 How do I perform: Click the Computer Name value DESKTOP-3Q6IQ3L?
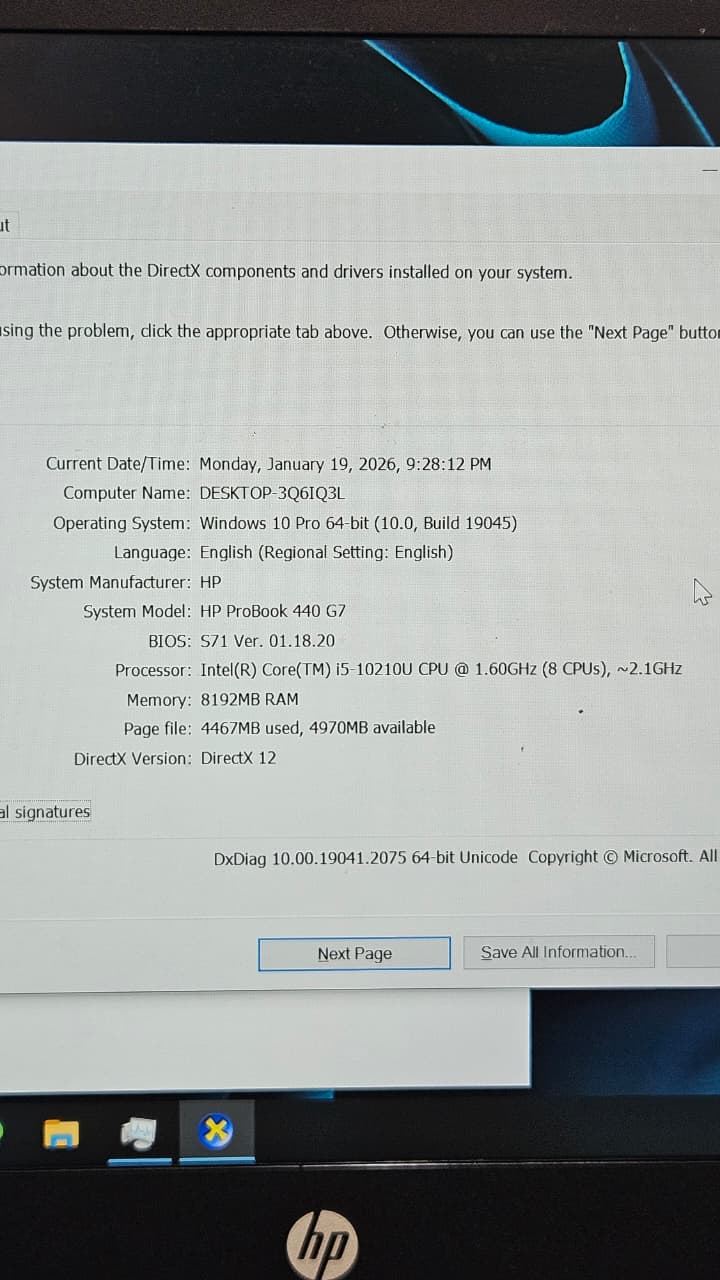pyautogui.click(x=272, y=493)
